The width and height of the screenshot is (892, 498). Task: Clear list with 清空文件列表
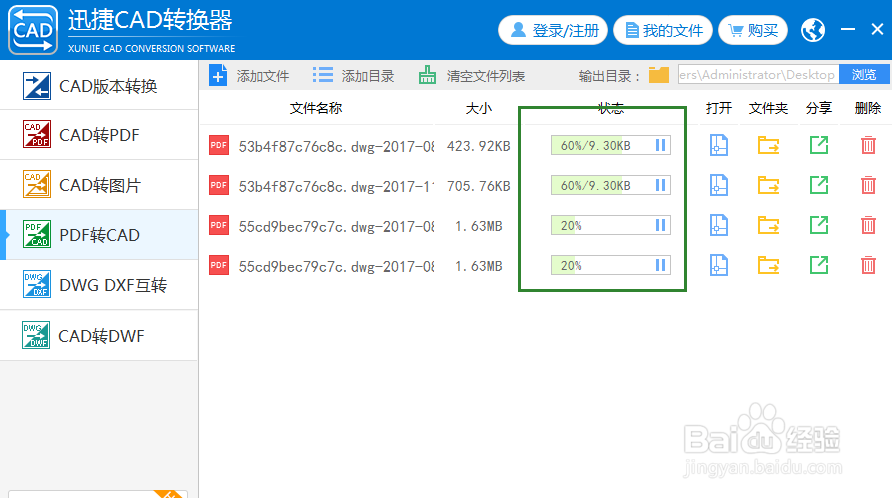pos(472,76)
